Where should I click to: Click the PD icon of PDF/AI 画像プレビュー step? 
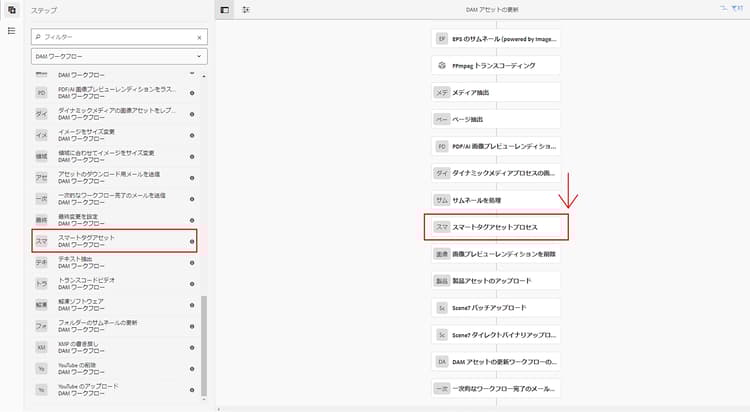42,93
